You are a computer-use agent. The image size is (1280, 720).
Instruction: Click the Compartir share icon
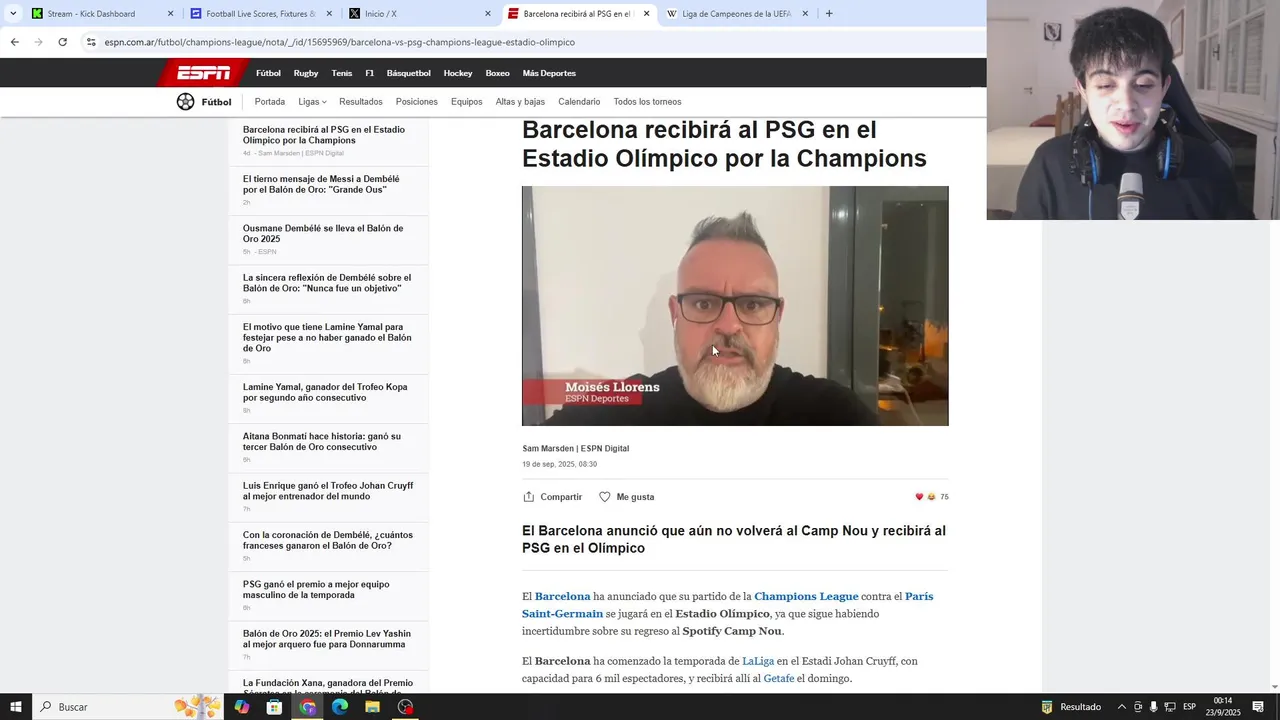(529, 497)
